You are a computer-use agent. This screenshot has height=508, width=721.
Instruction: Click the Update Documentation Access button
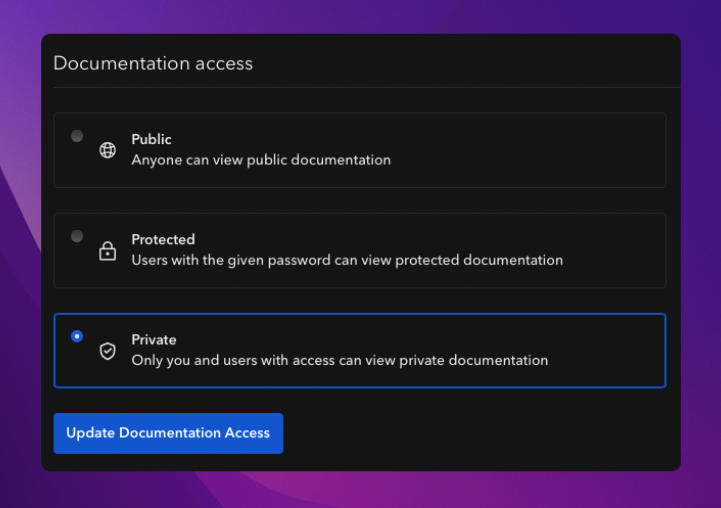tap(168, 433)
